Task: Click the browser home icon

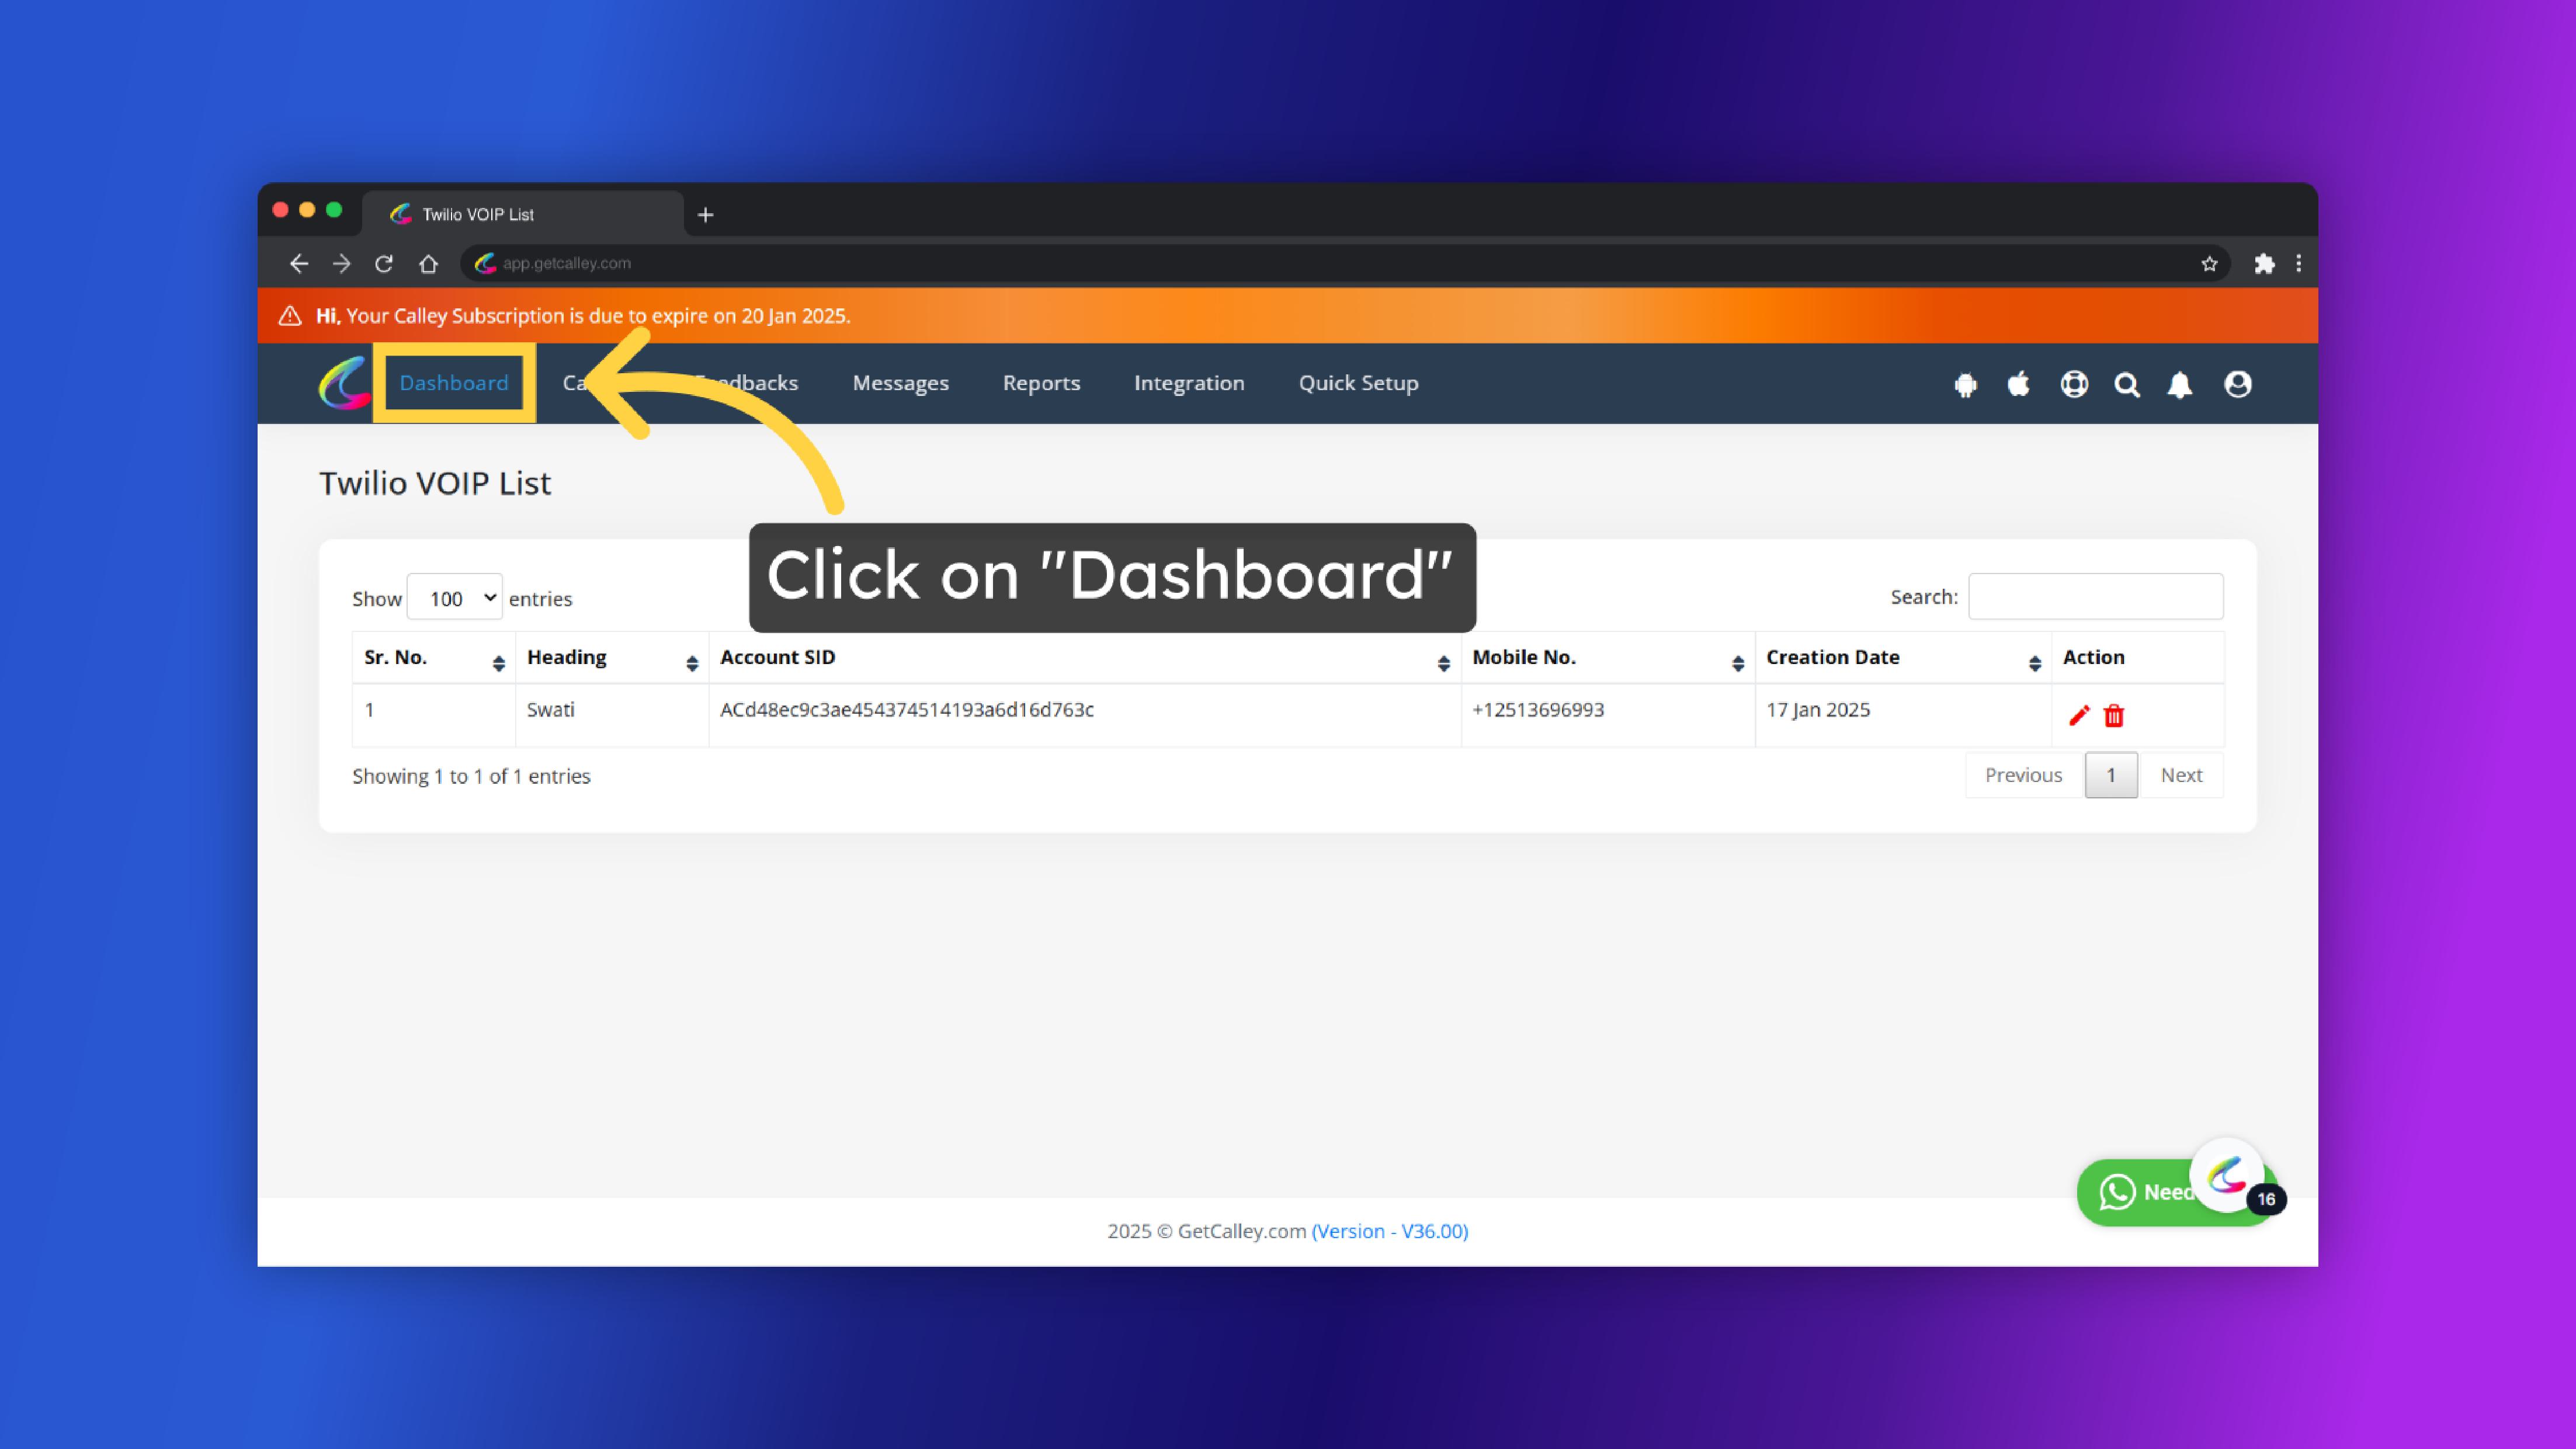Action: (428, 263)
